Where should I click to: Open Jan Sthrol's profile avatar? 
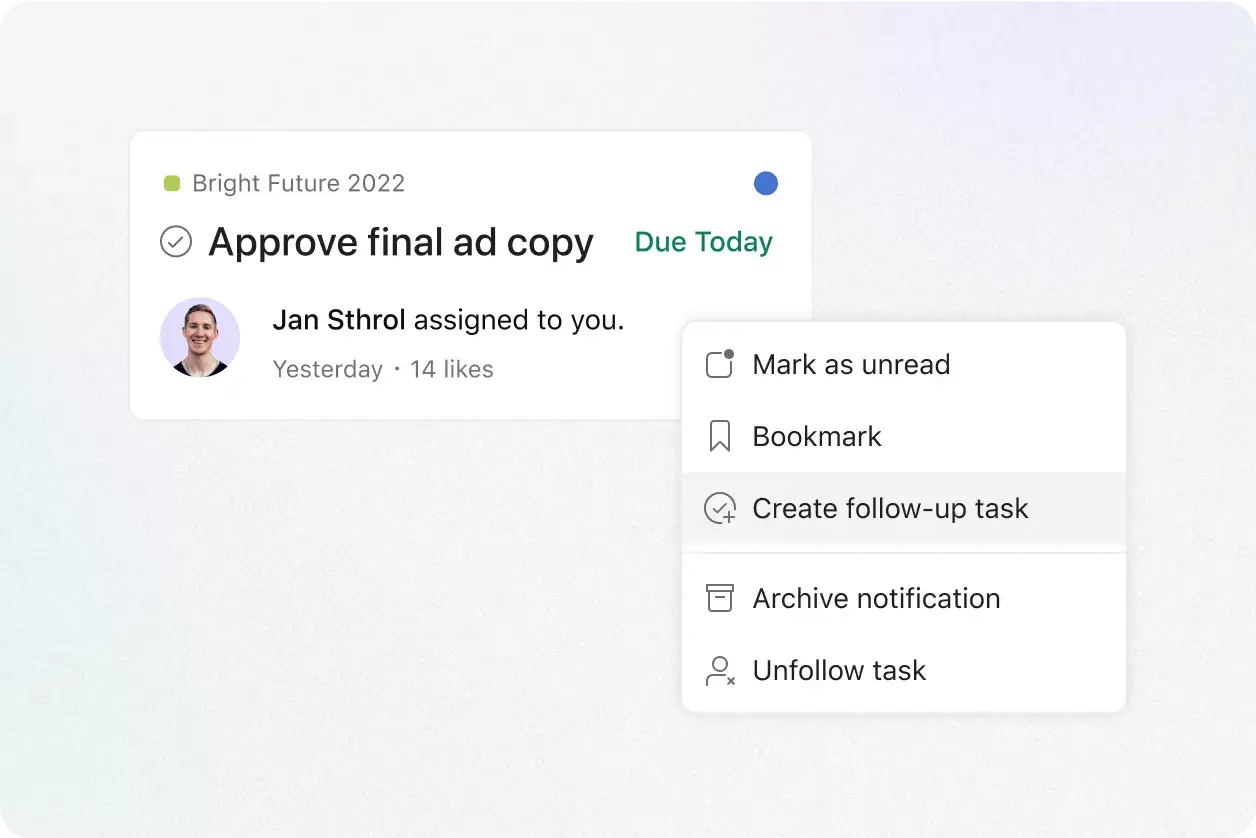[200, 337]
